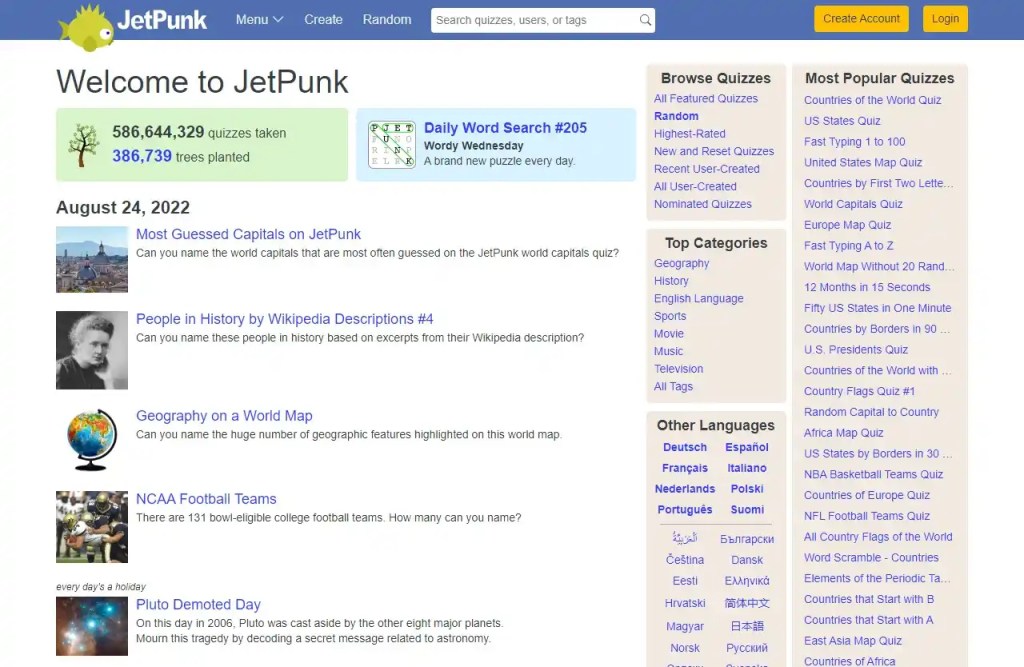Viewport: 1024px width, 667px height.
Task: Click the Create Account button
Action: point(861,19)
